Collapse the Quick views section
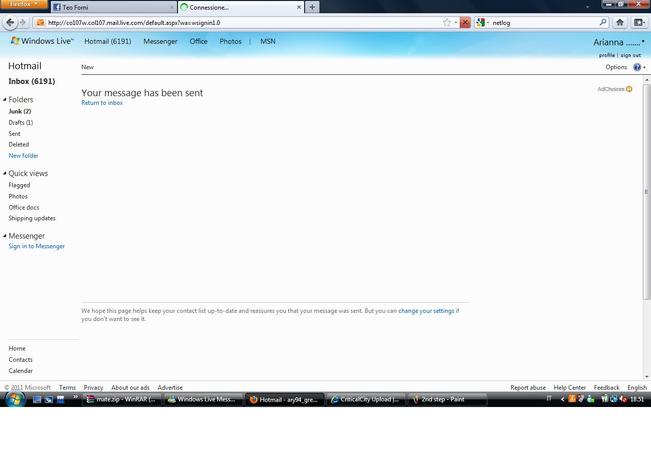 click(5, 173)
